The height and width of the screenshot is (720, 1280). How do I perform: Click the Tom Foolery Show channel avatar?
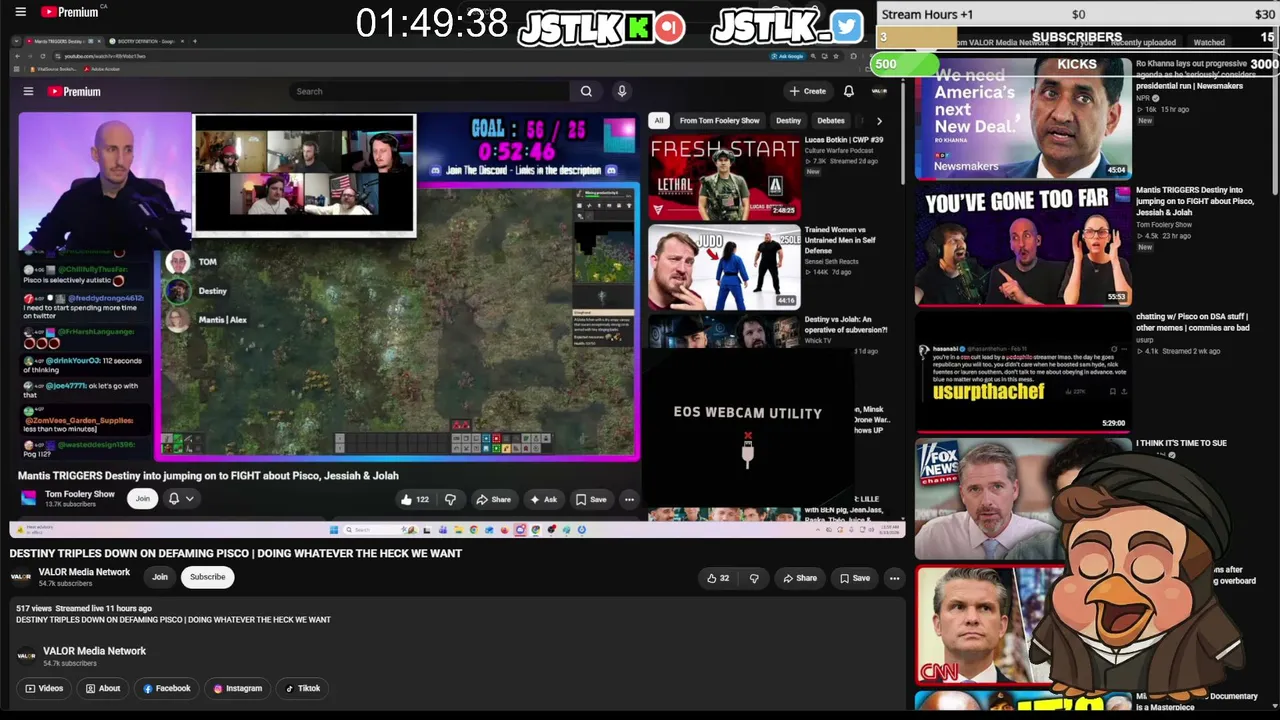pos(28,498)
